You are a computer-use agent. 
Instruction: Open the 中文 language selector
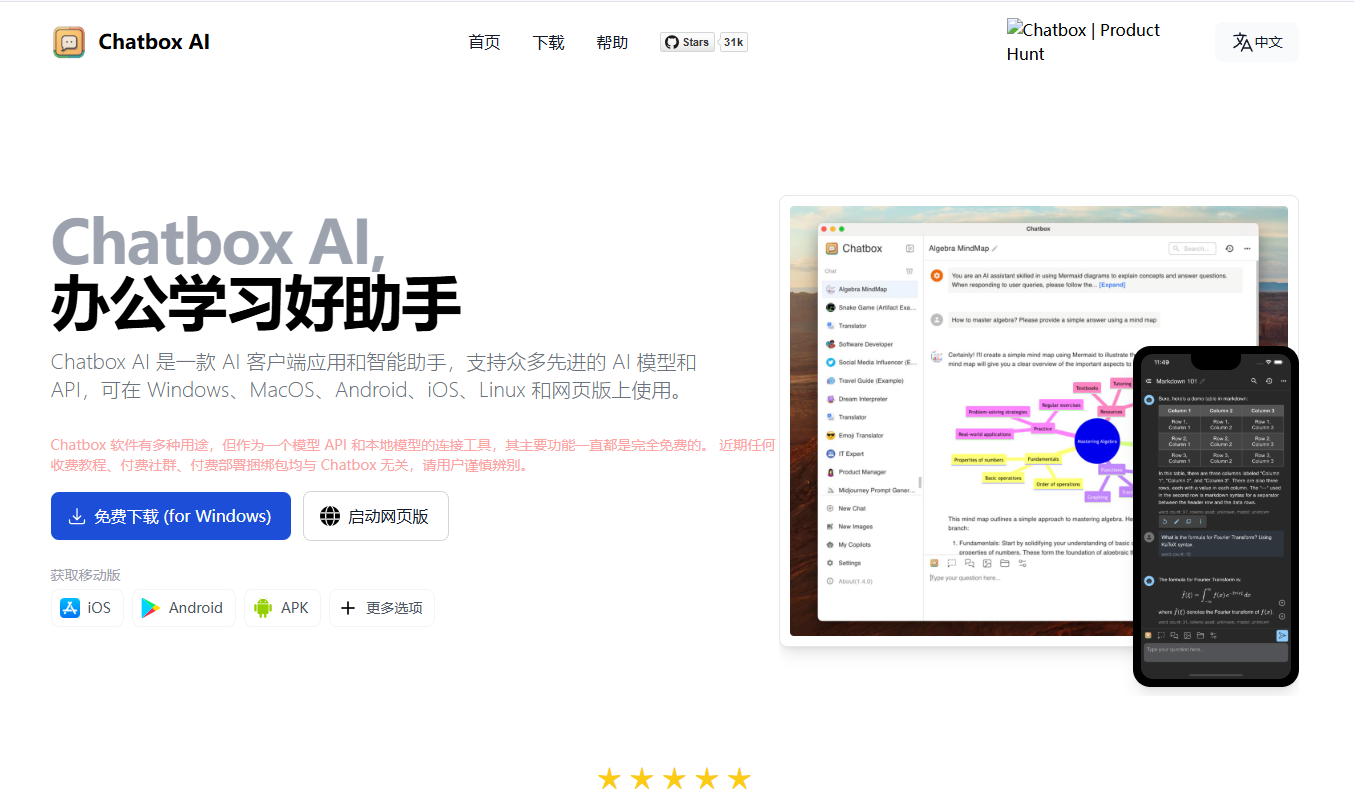tap(1257, 42)
